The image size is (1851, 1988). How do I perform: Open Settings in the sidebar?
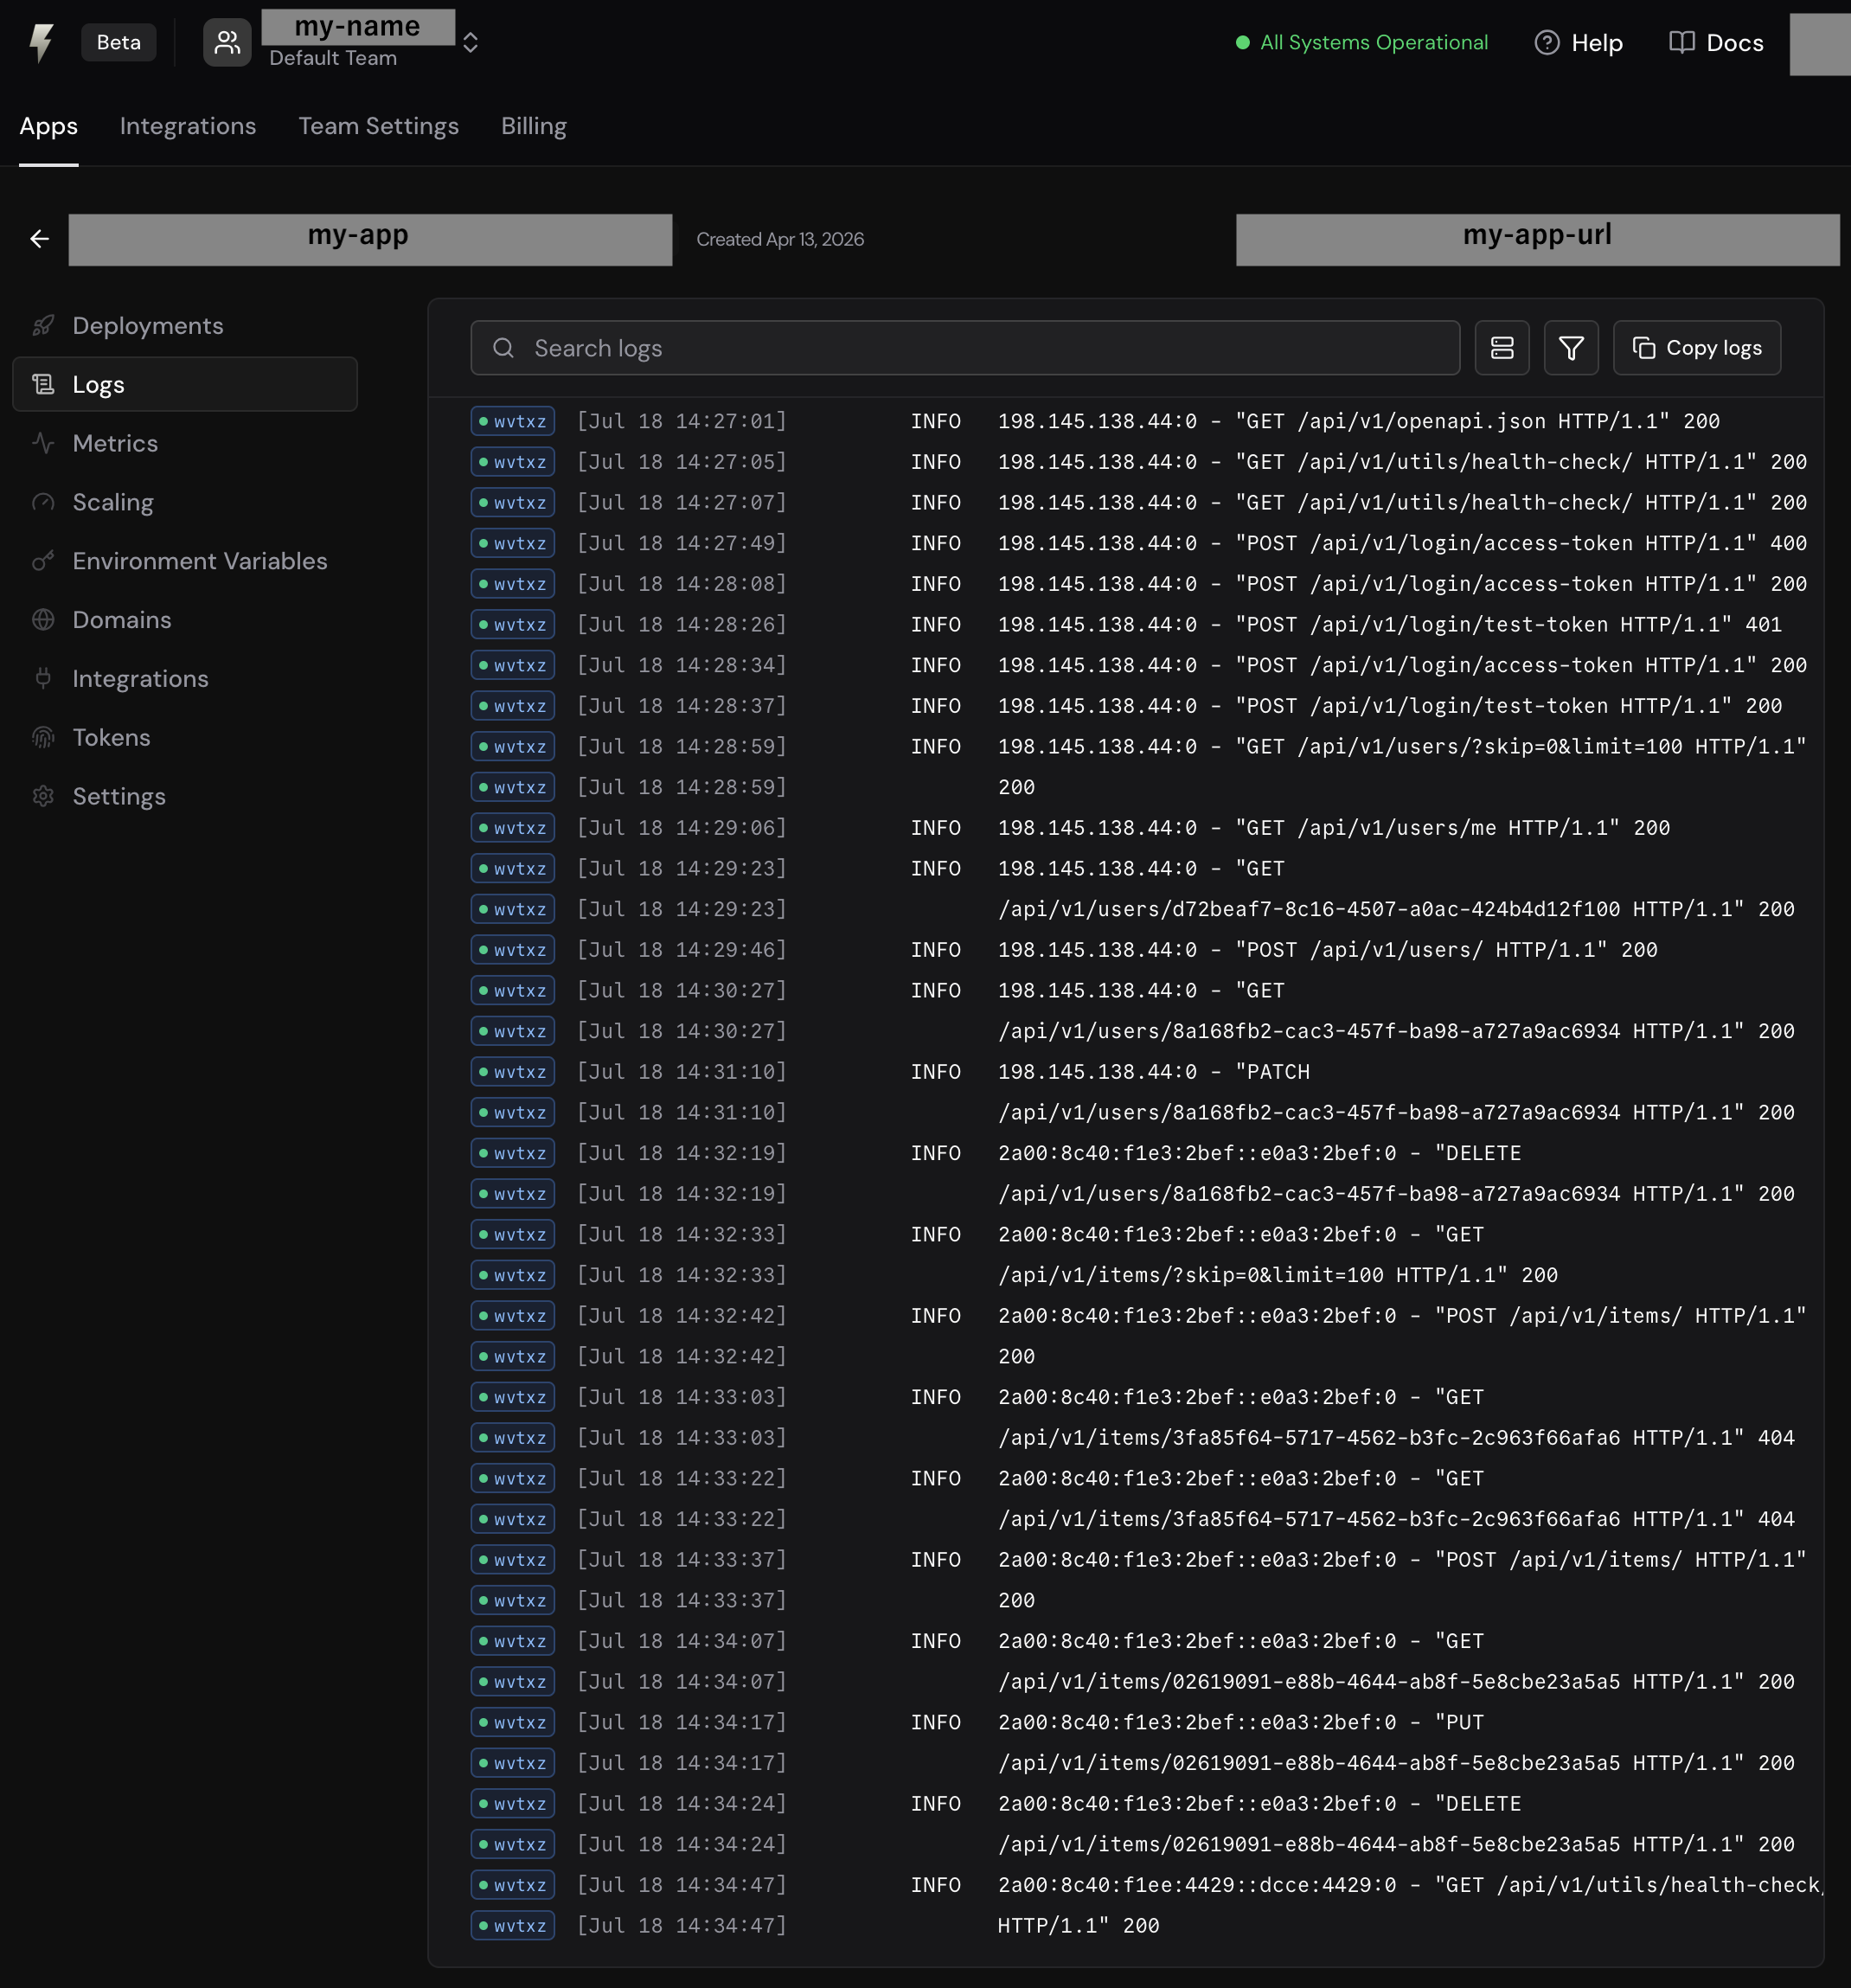coord(184,797)
